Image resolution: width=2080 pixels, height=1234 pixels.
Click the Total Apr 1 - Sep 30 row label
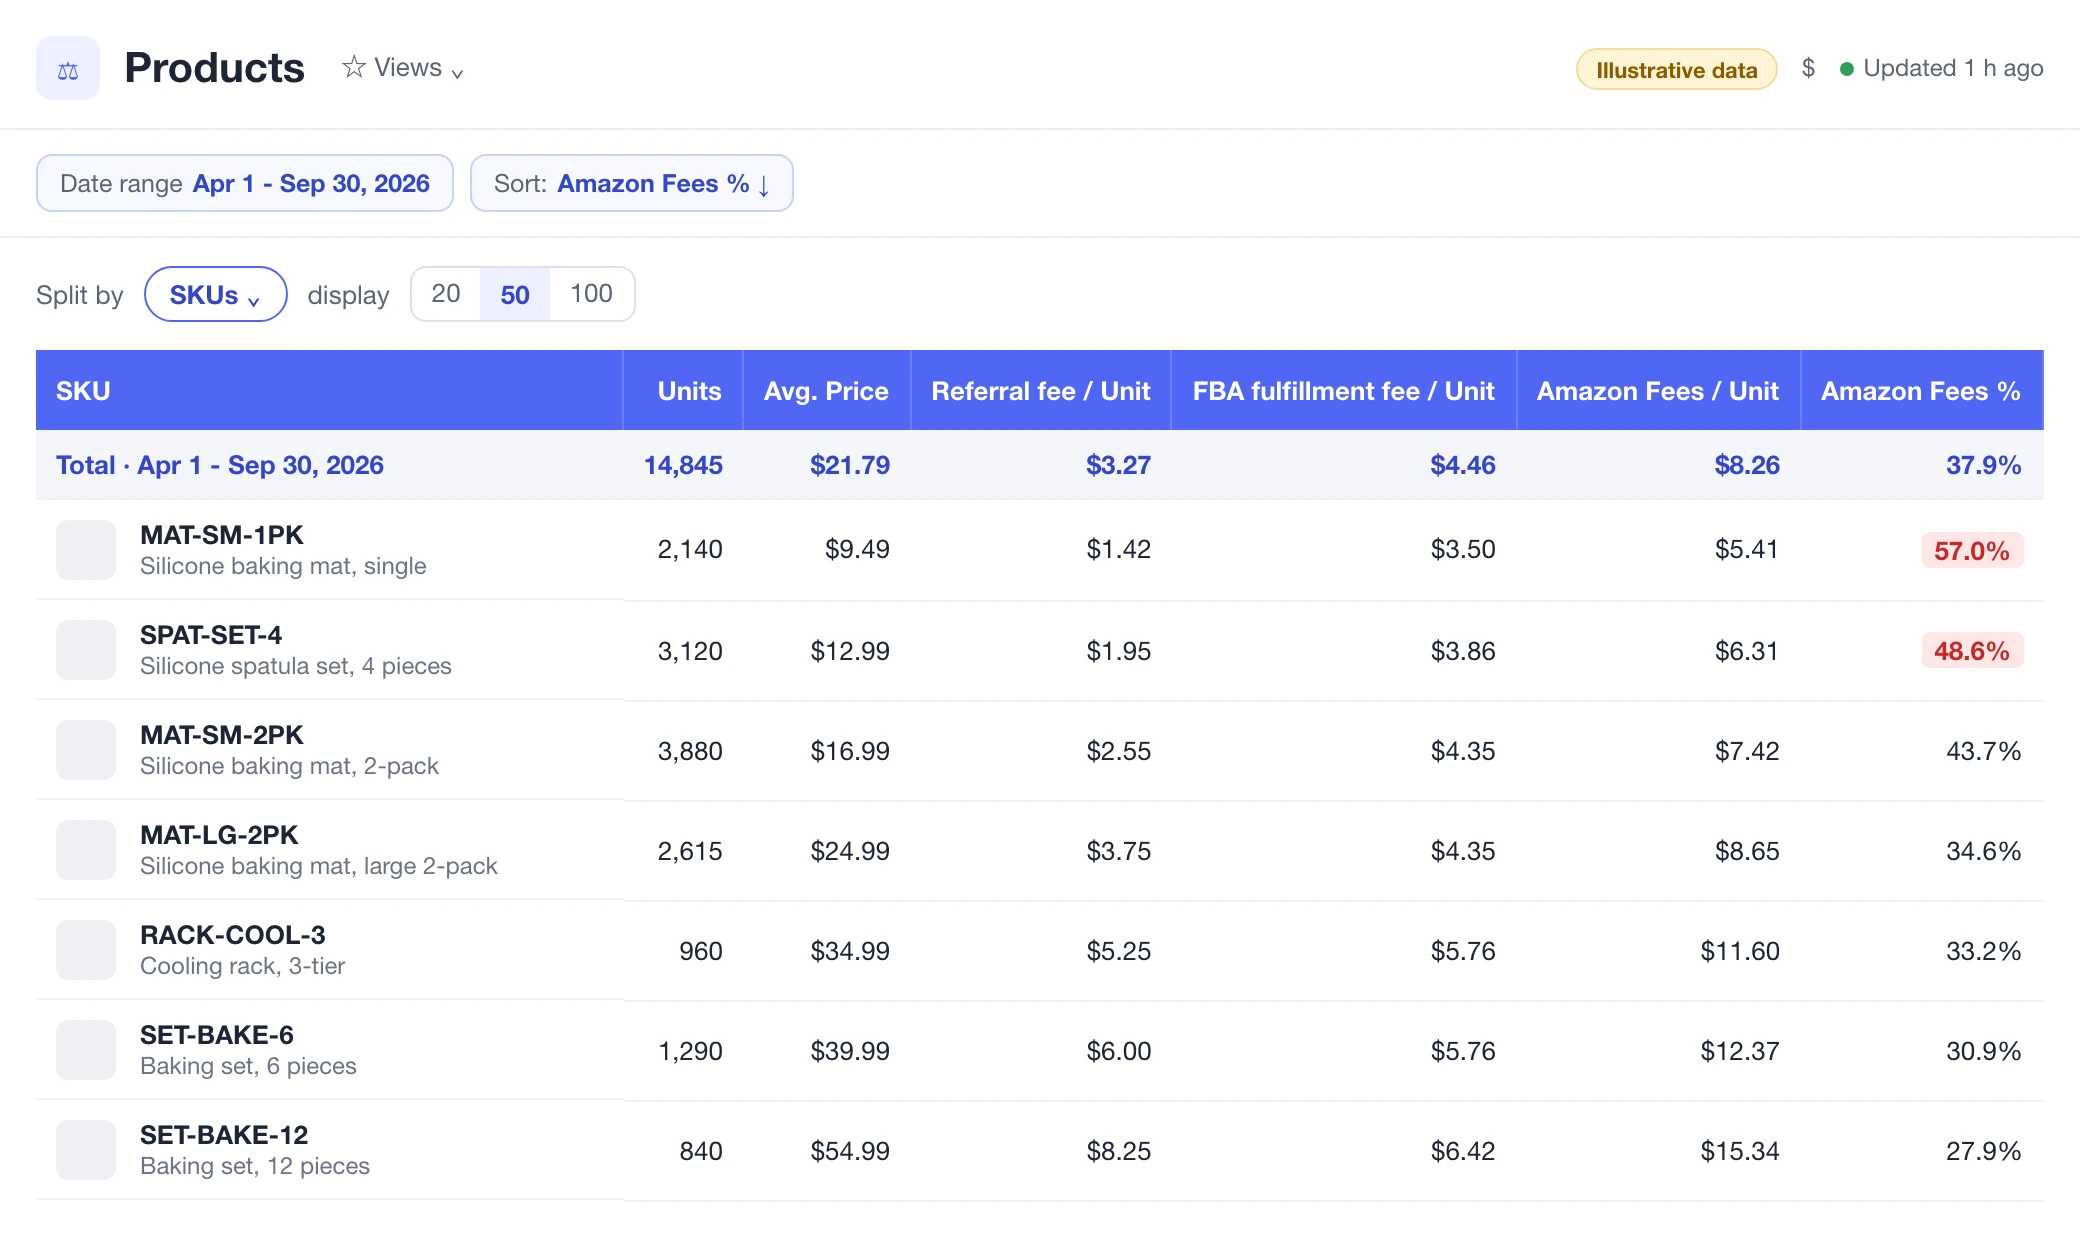pyautogui.click(x=220, y=465)
